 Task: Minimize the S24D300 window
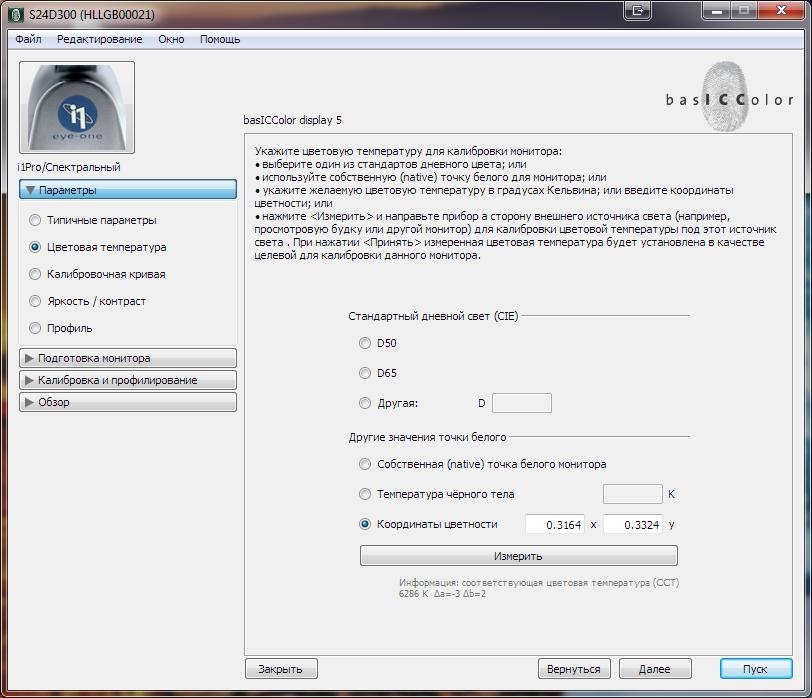[717, 10]
